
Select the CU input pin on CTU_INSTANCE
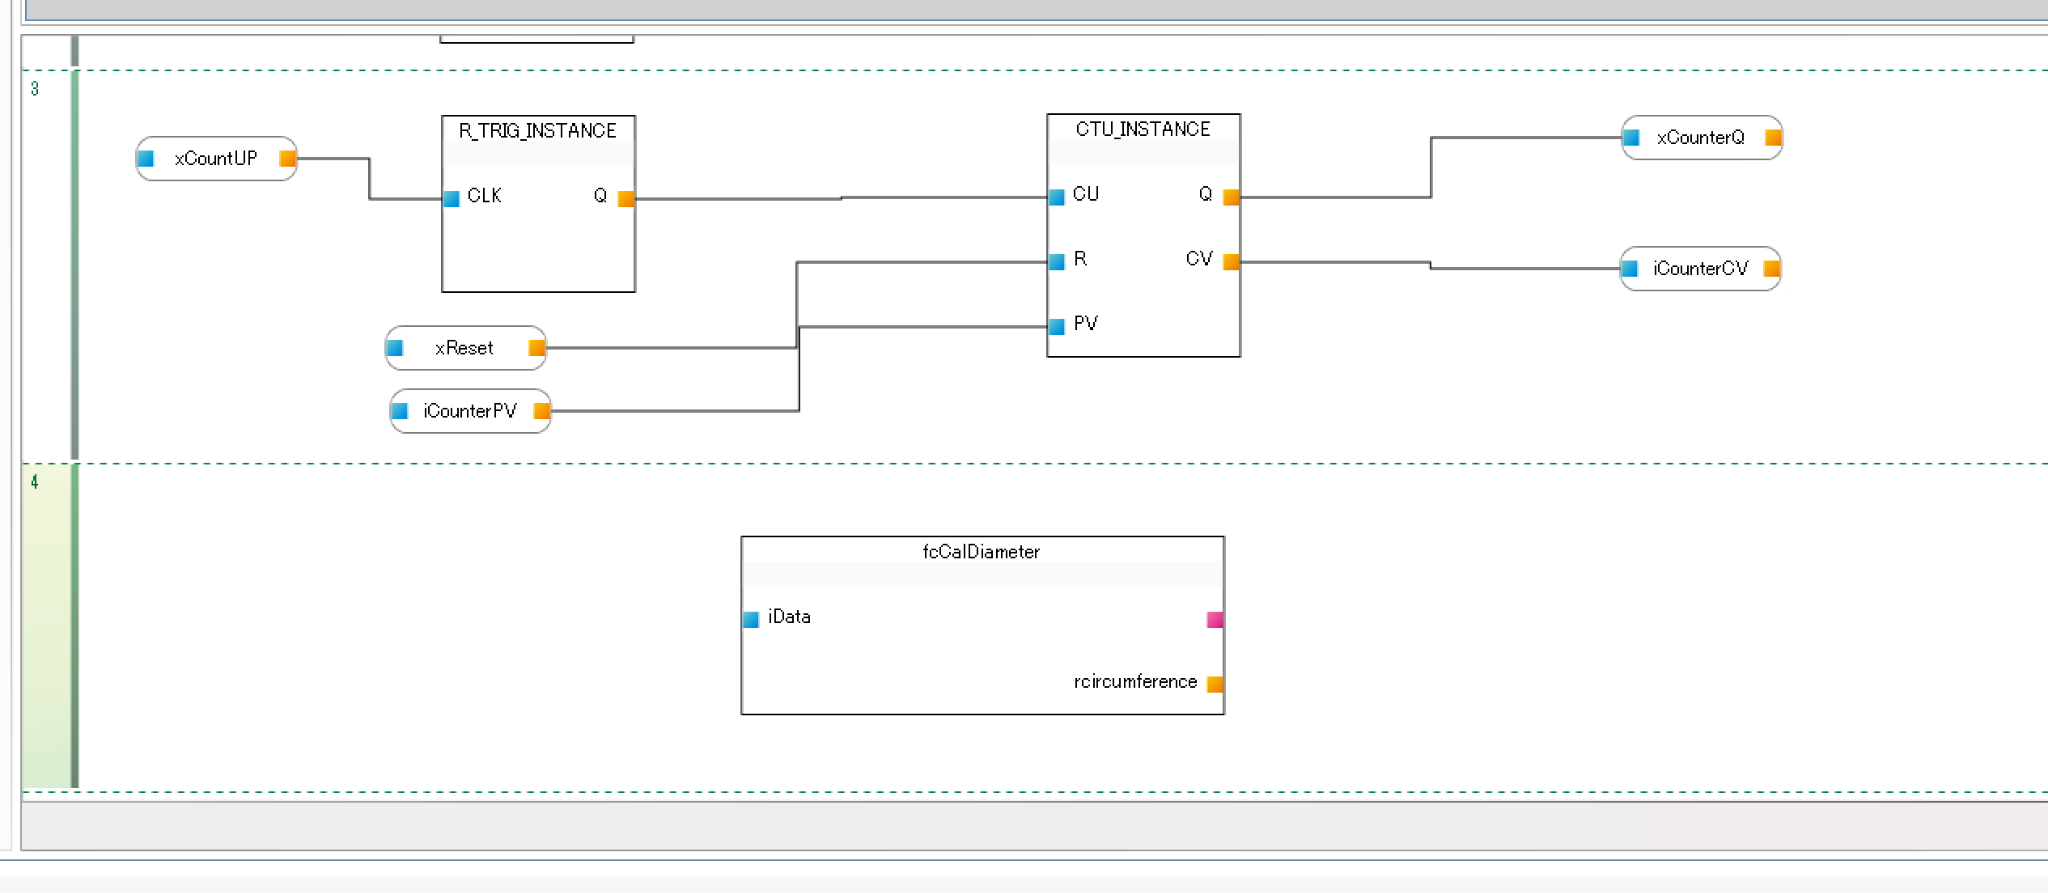coord(1056,197)
